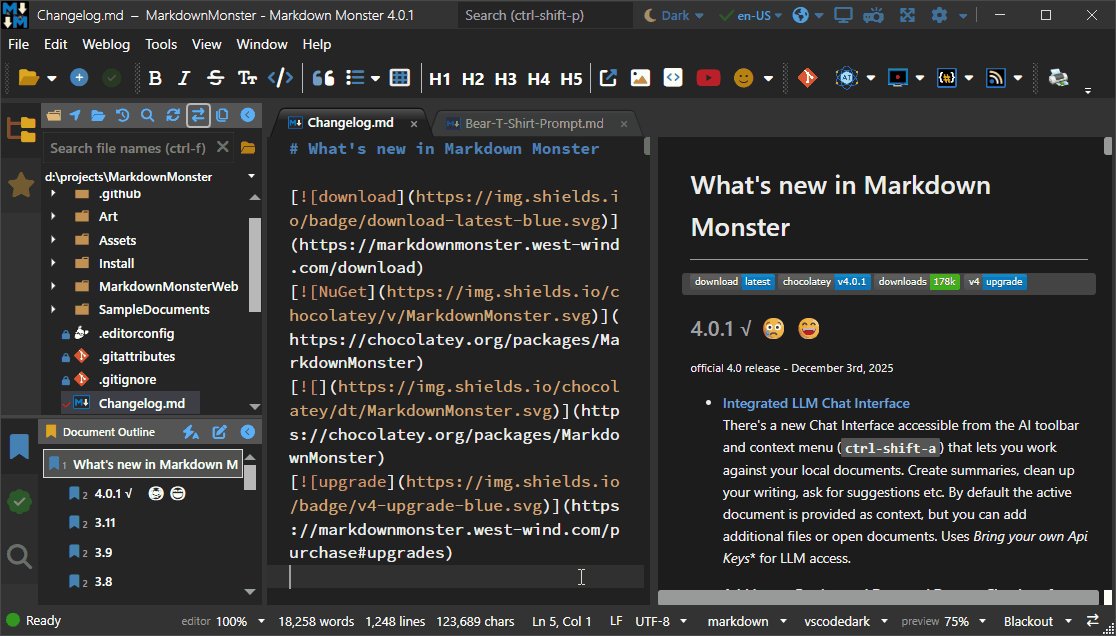The image size is (1116, 636).
Task: Click the v4 upgrade badge in preview
Action: [996, 282]
